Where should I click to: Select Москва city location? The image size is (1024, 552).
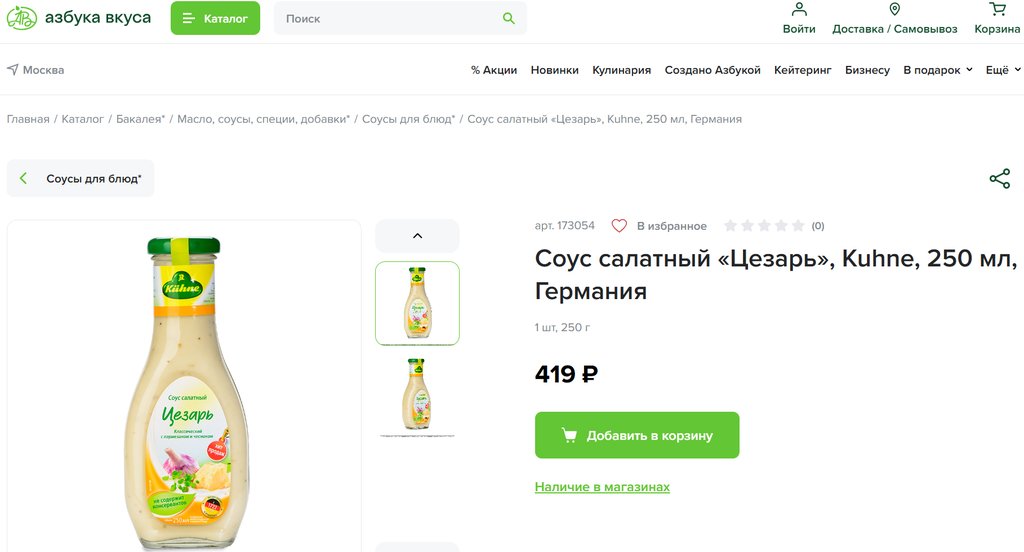click(35, 70)
